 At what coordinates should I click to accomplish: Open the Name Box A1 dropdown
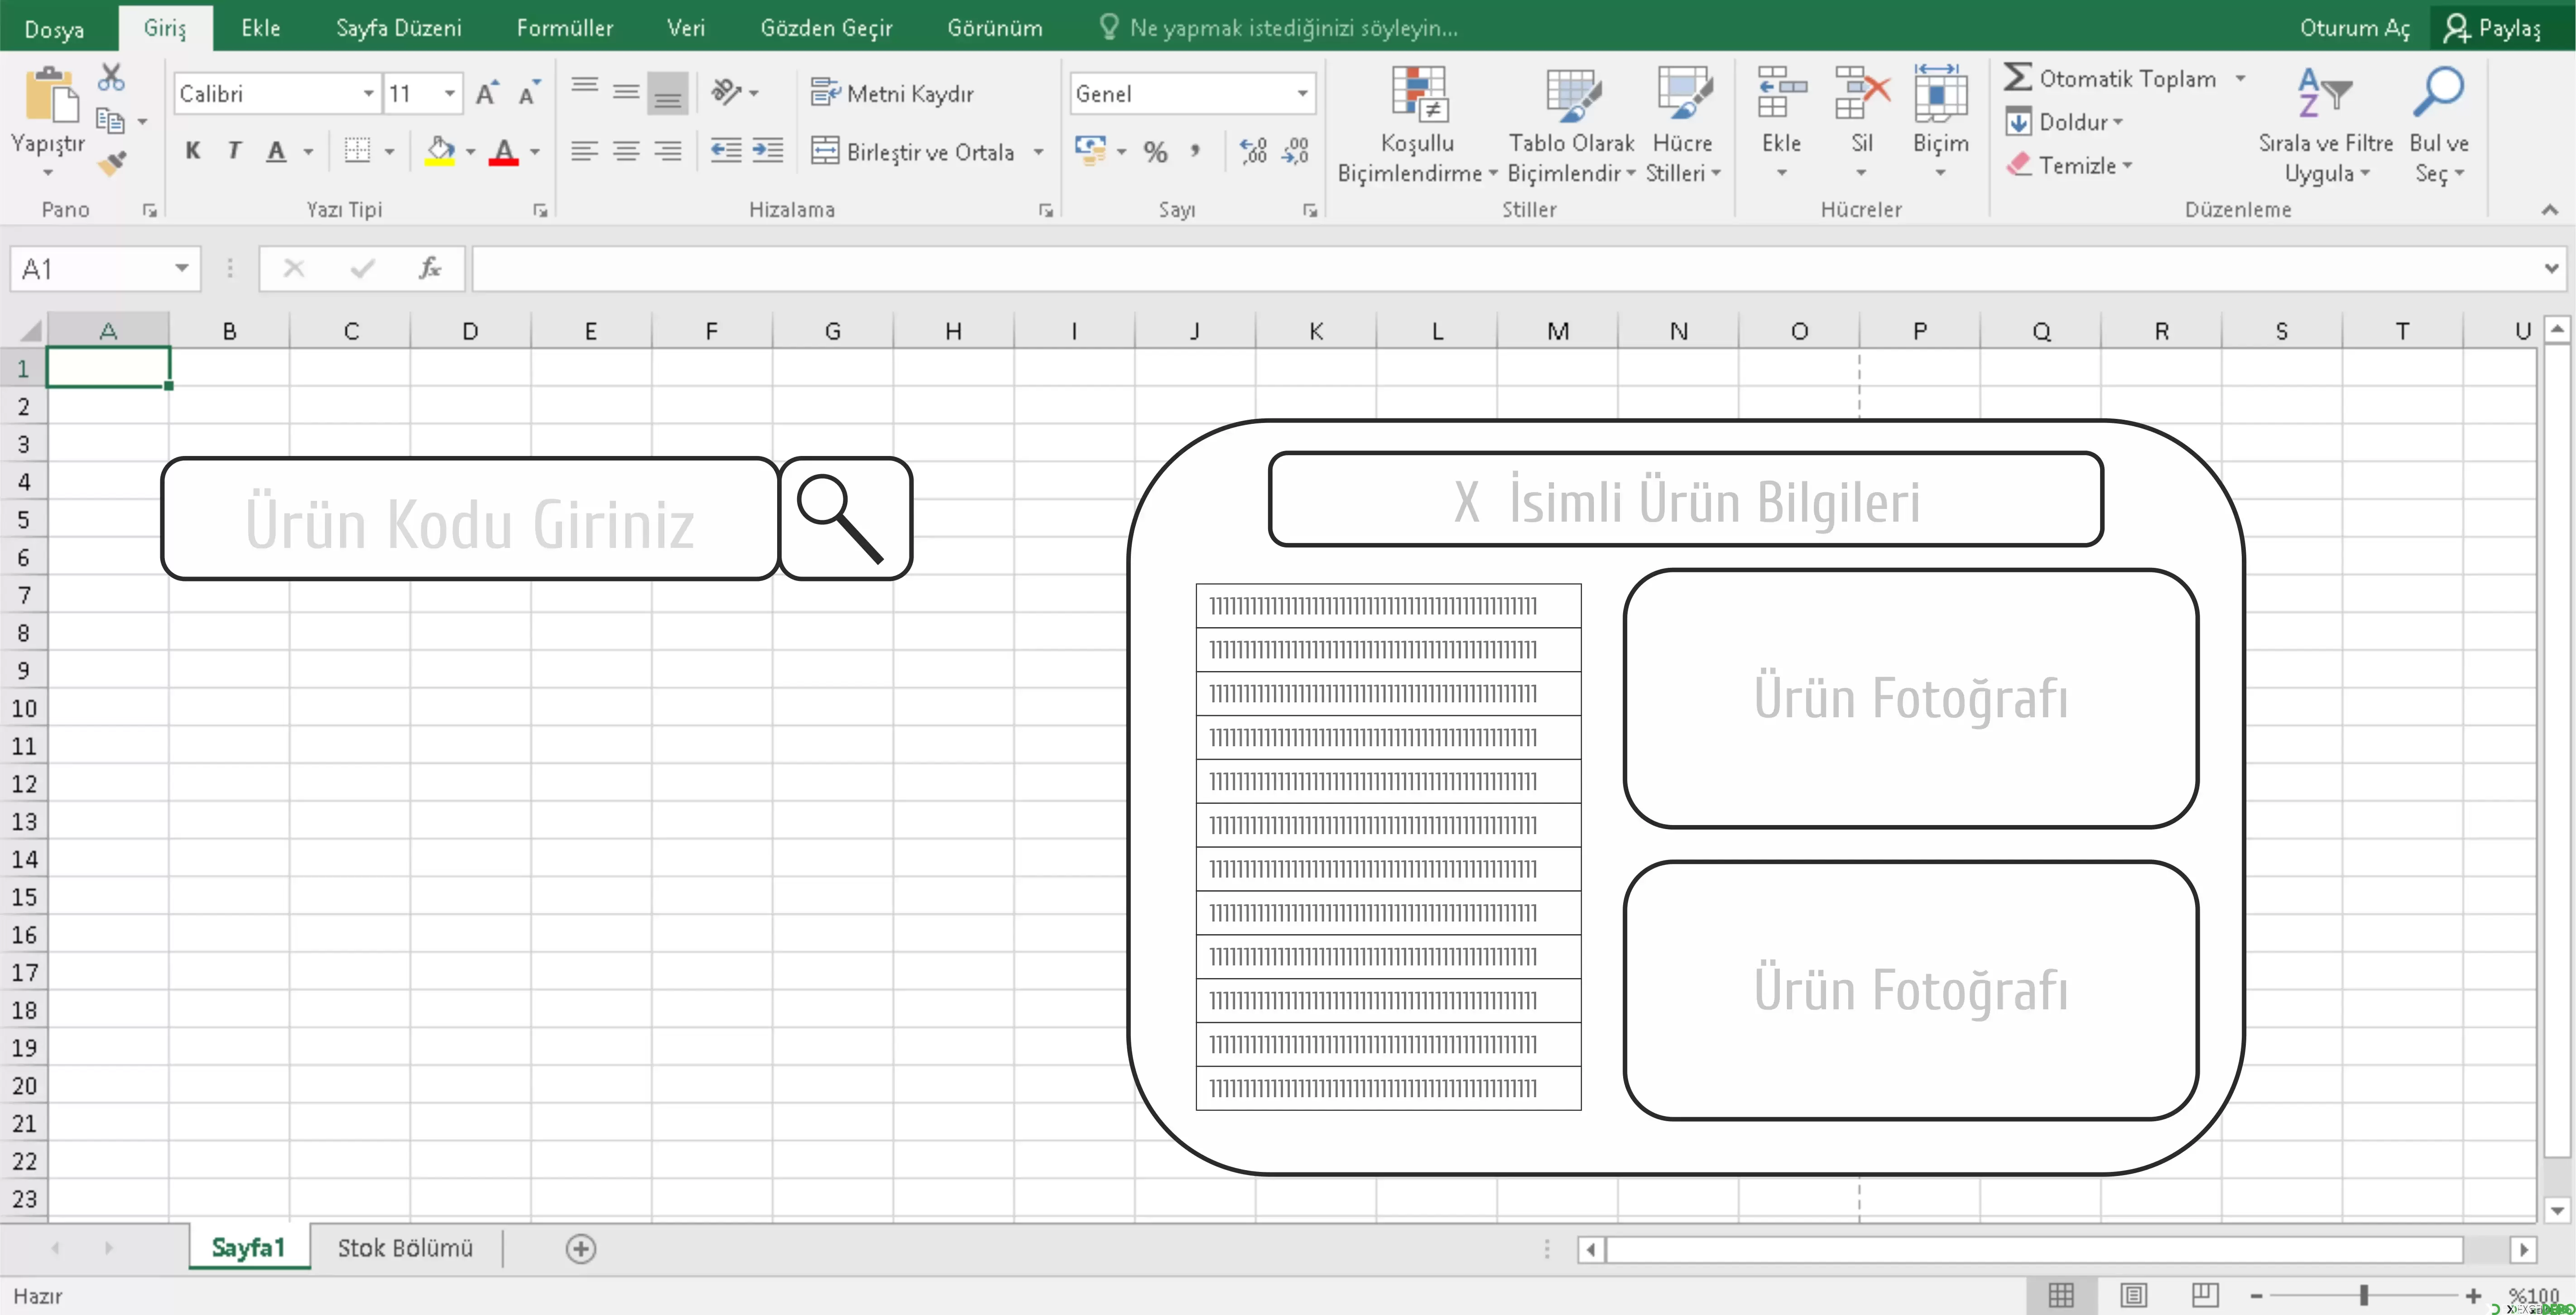pos(182,268)
